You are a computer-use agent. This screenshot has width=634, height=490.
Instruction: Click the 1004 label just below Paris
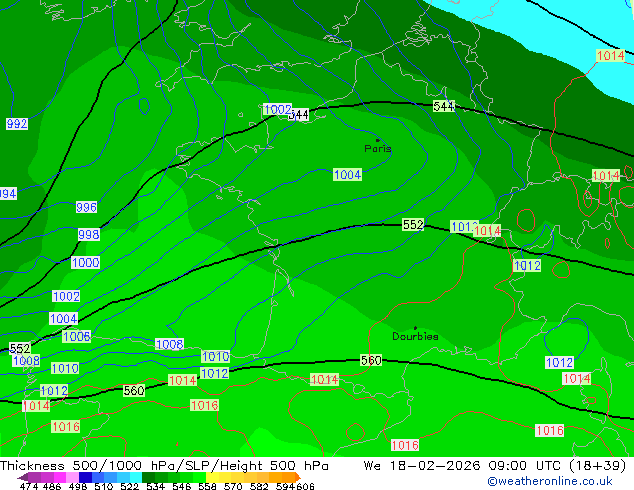point(347,175)
